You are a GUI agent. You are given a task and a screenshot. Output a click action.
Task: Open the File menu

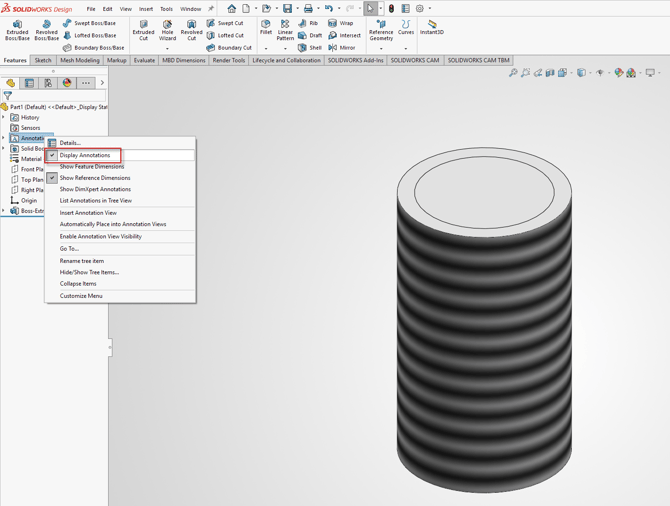click(91, 9)
